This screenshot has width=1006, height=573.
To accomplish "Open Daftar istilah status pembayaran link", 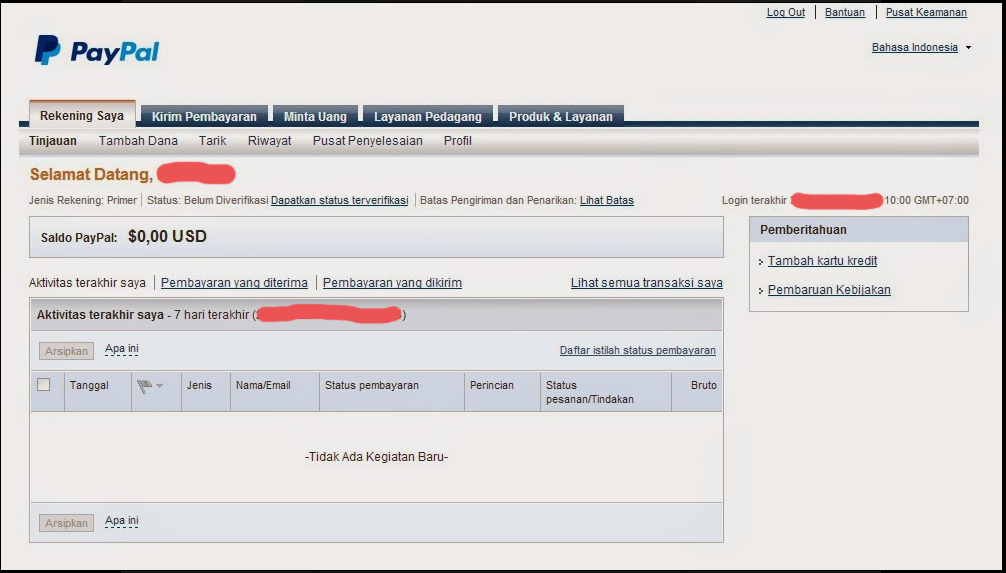I will click(x=638, y=350).
